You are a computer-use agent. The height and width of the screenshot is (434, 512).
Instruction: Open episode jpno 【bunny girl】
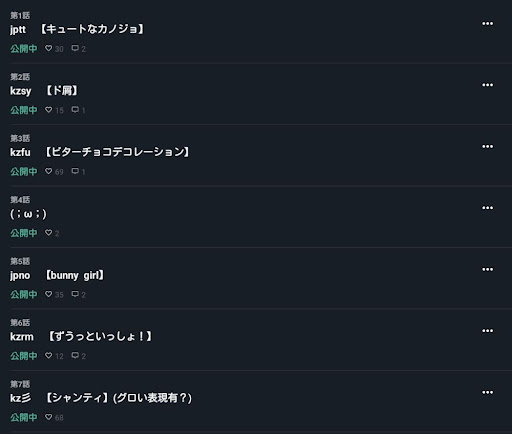57,275
